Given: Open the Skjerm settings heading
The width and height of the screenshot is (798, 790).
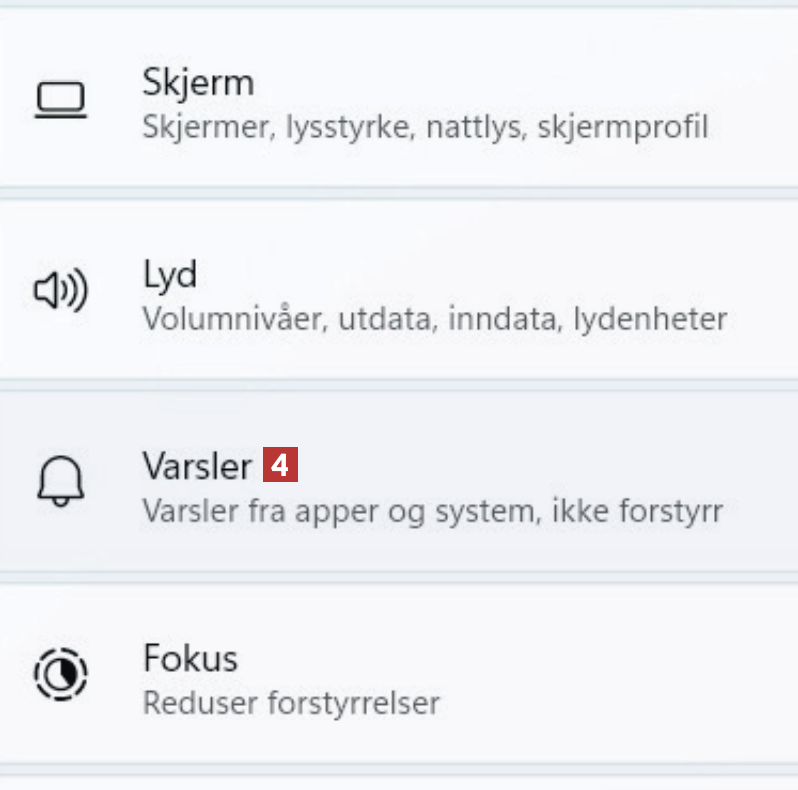Looking at the screenshot, I should coord(197,82).
